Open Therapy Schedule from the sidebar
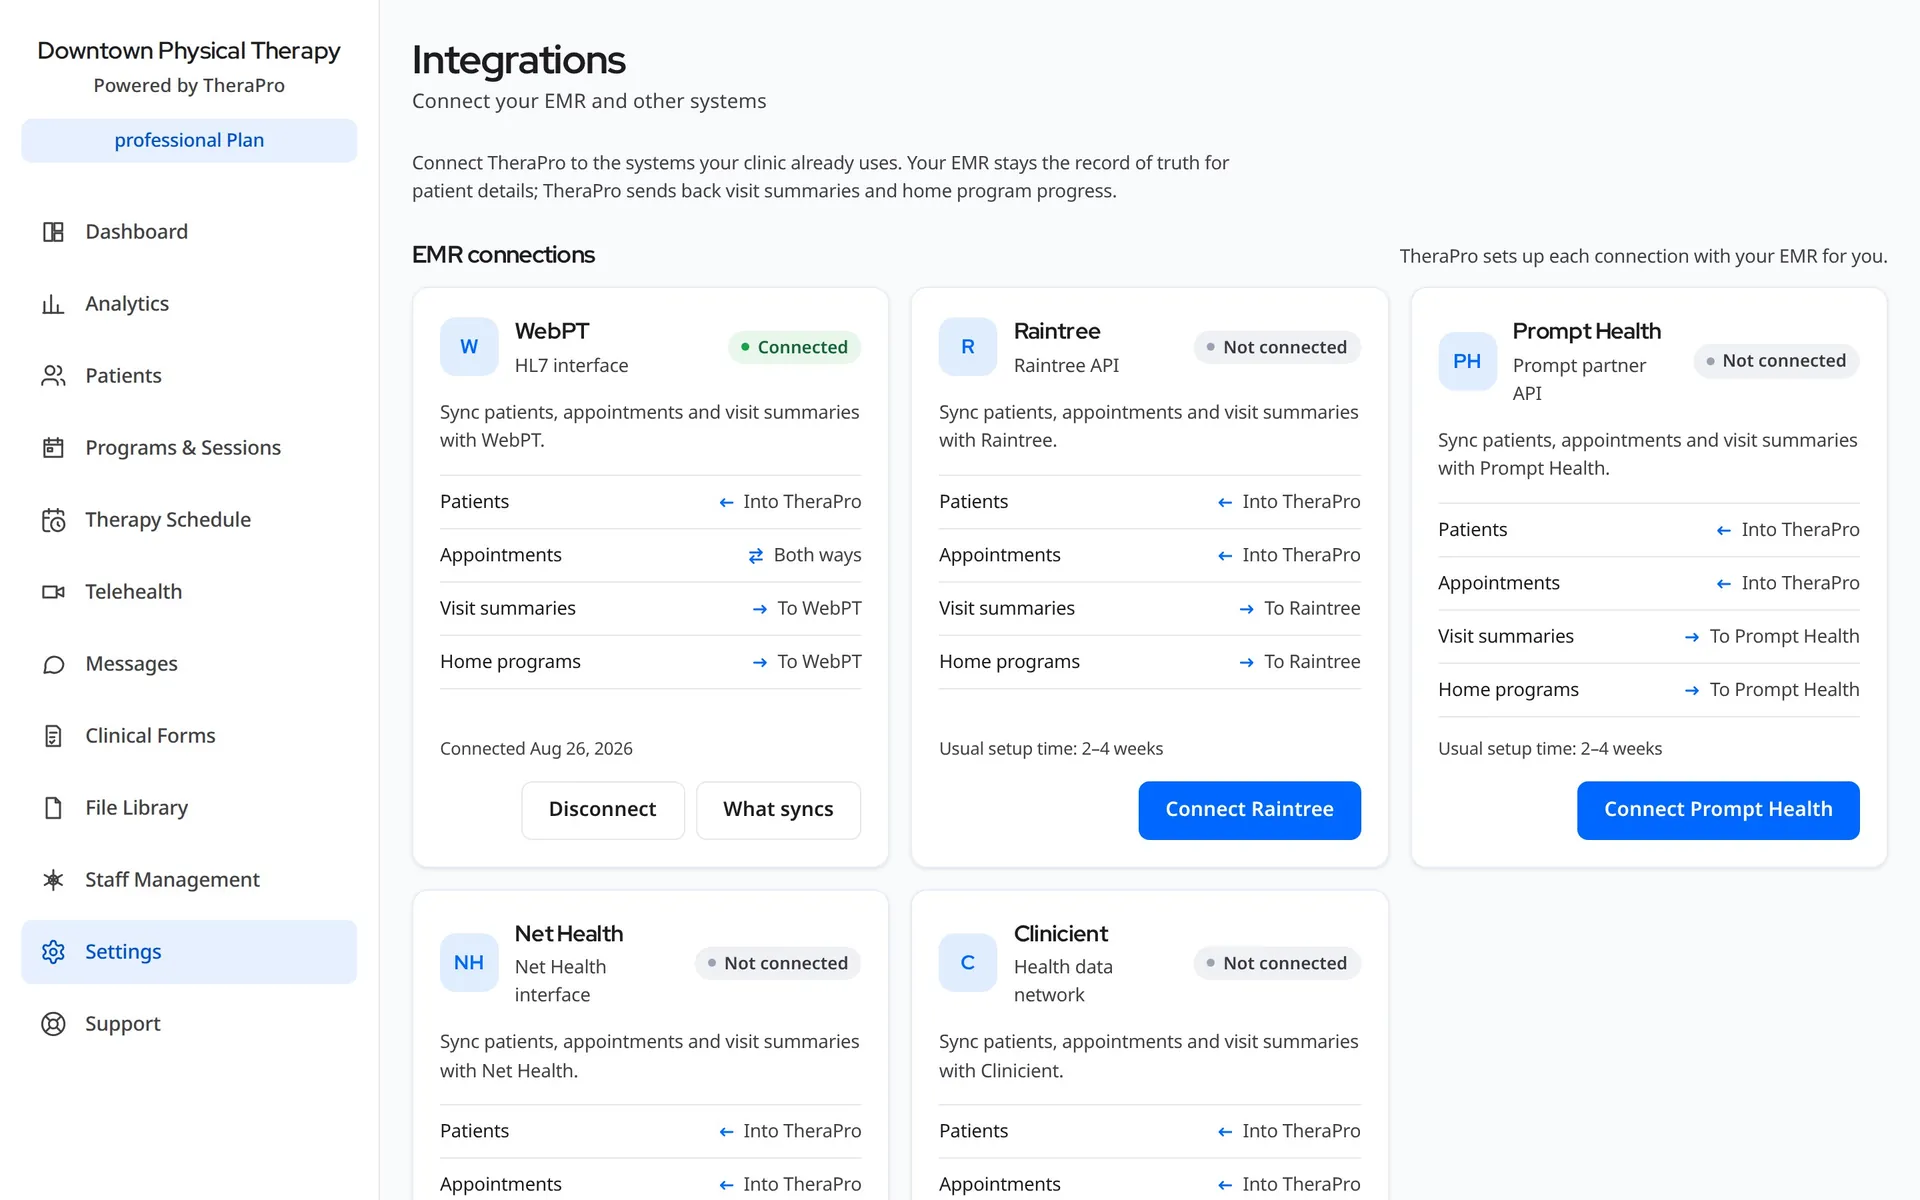This screenshot has height=1200, width=1920. tap(189, 520)
